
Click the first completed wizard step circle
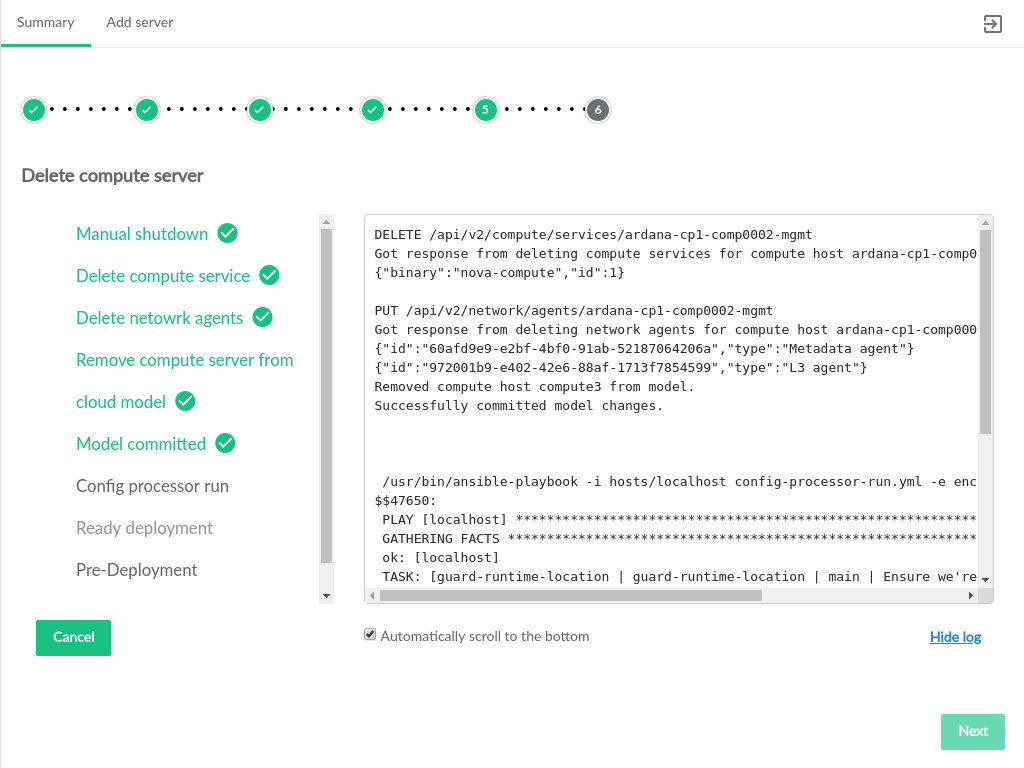[34, 110]
